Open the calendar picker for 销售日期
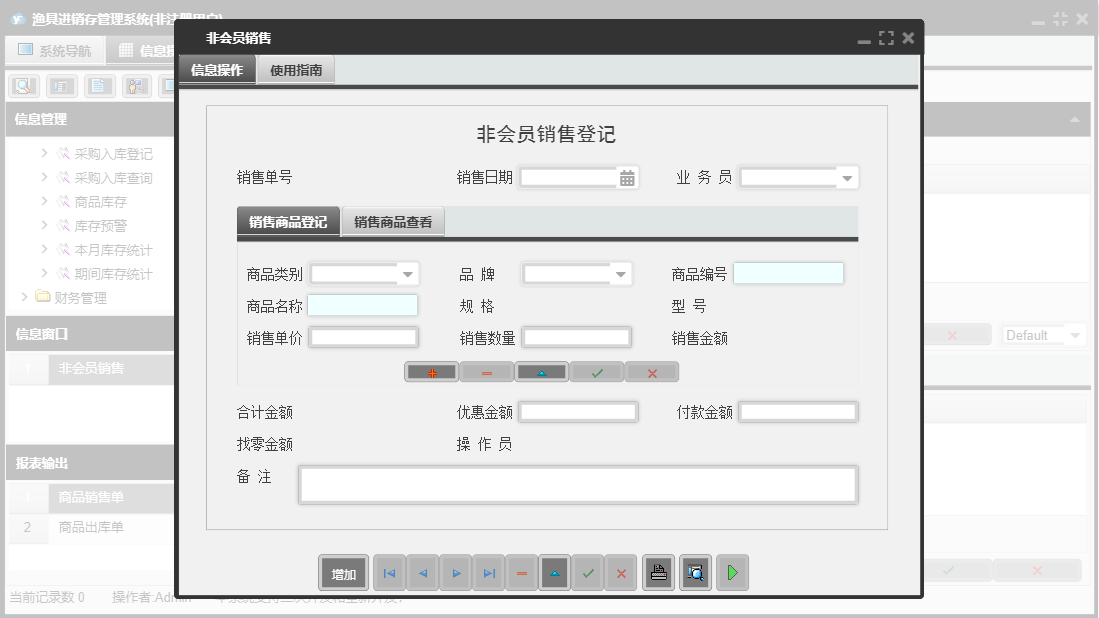This screenshot has width=1099, height=618. (624, 176)
